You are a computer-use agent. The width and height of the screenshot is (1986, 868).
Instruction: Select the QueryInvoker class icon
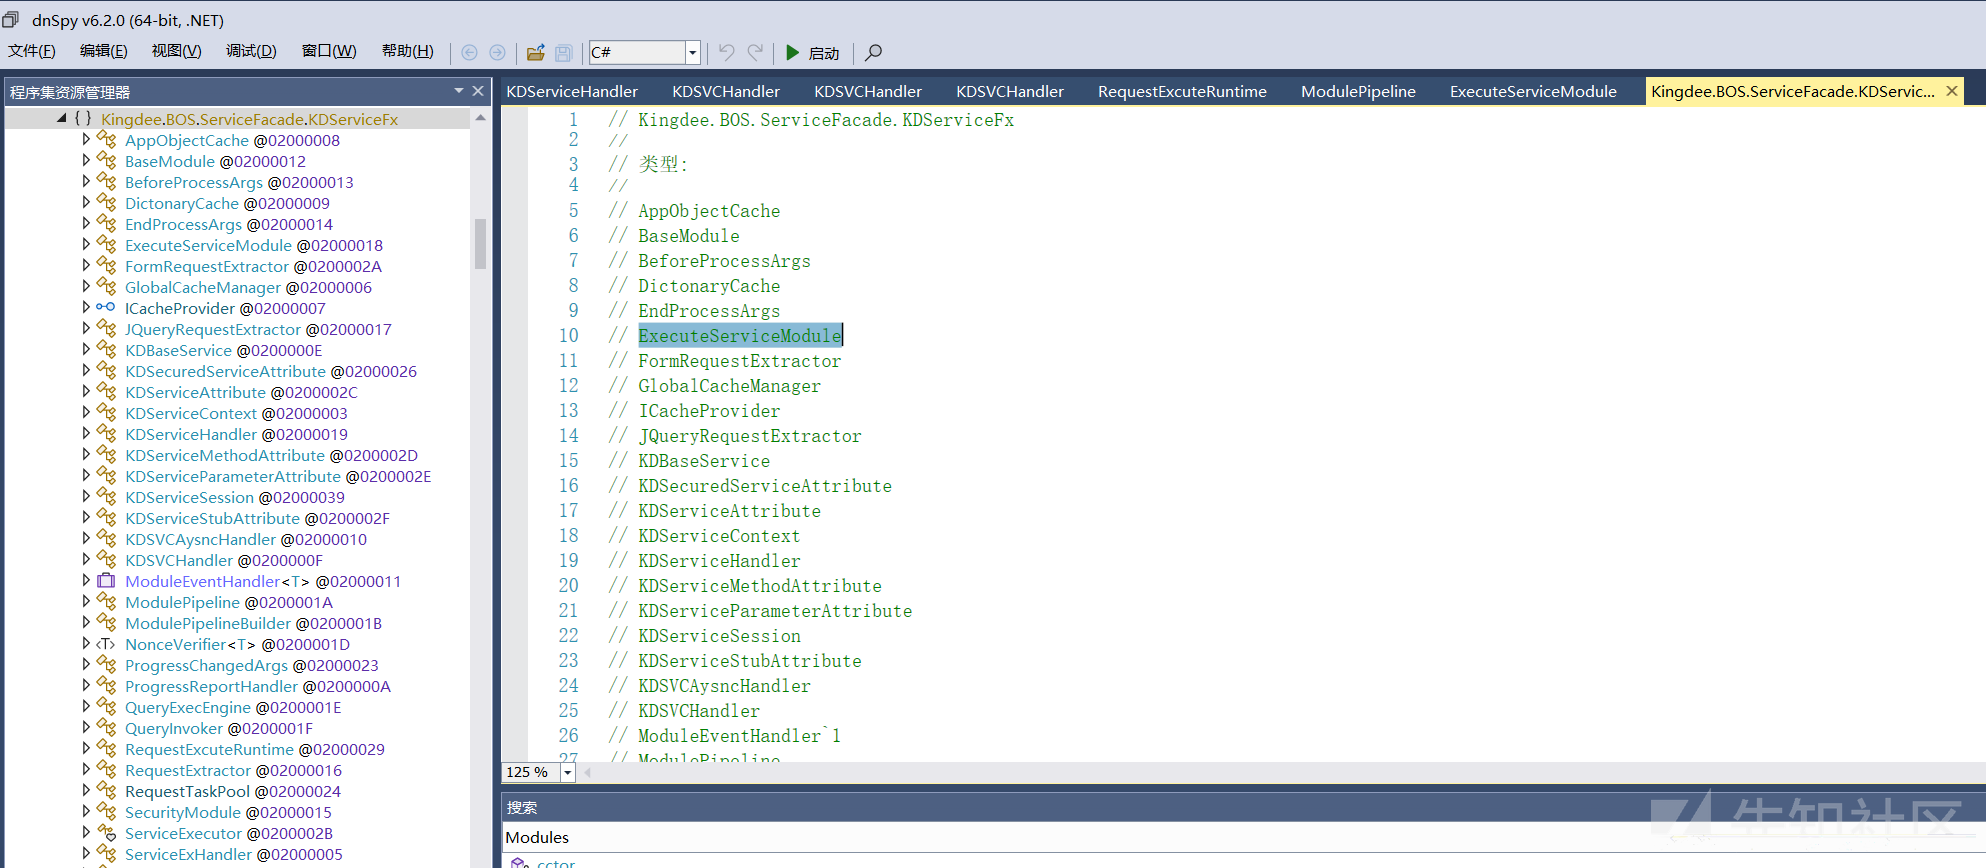(106, 728)
